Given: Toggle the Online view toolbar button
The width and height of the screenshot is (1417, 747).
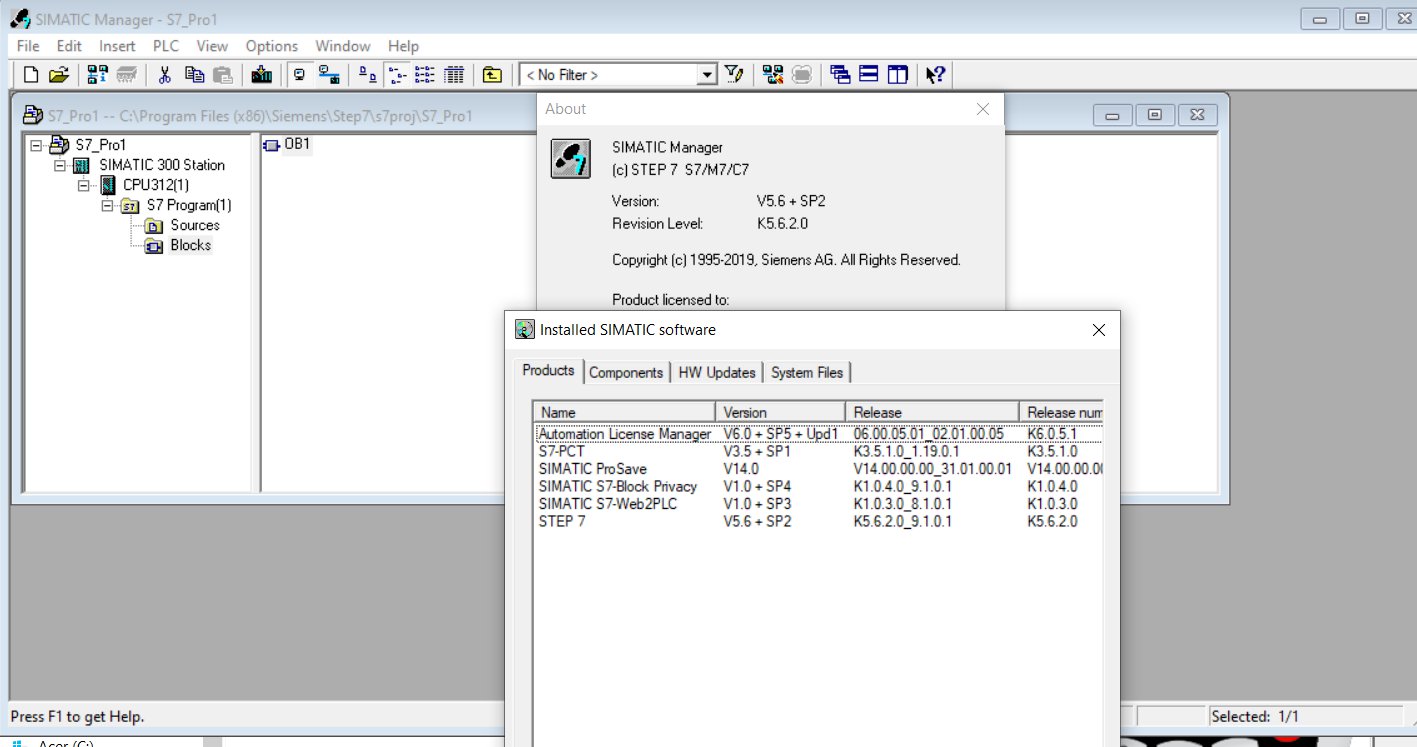Looking at the screenshot, I should [328, 74].
